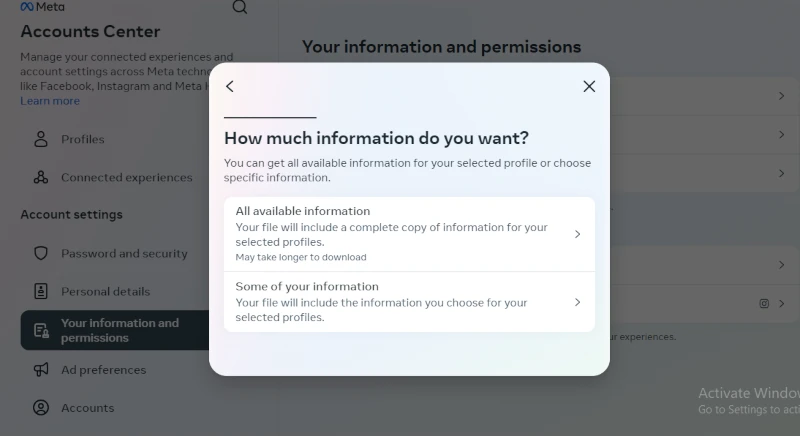
Task: Click the top background row chevron
Action: click(782, 96)
